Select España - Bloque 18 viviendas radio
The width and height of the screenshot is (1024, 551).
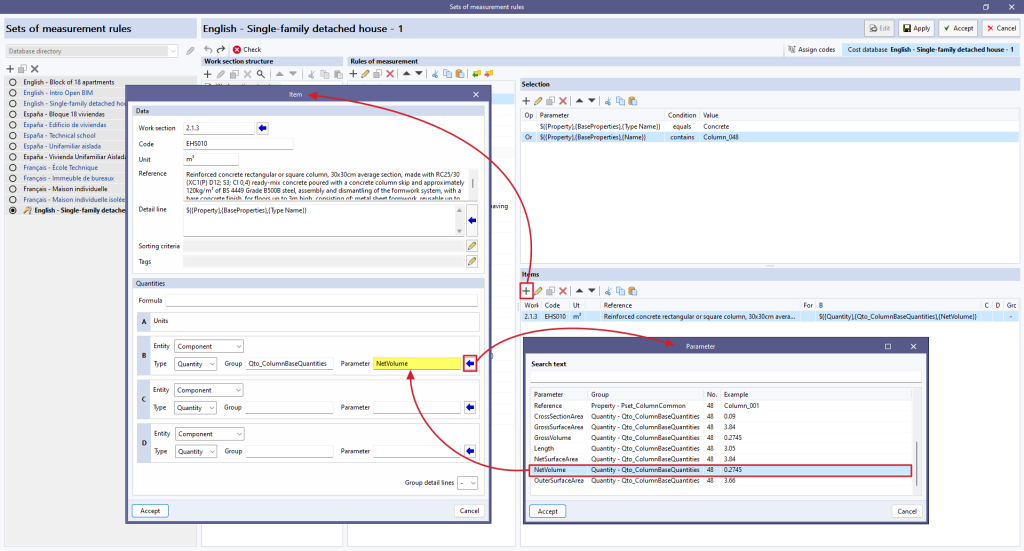[12, 114]
